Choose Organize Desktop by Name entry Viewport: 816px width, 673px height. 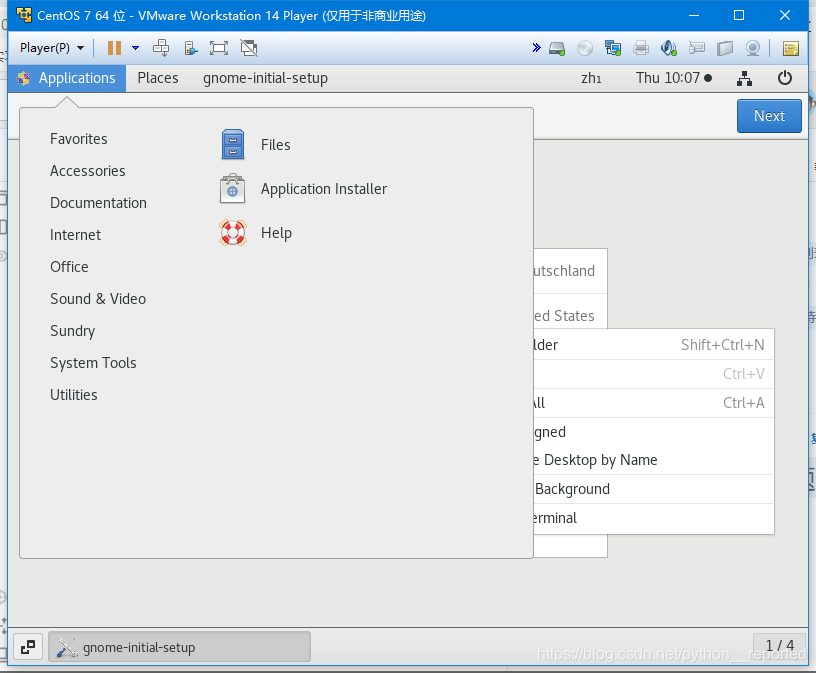pyautogui.click(x=654, y=460)
